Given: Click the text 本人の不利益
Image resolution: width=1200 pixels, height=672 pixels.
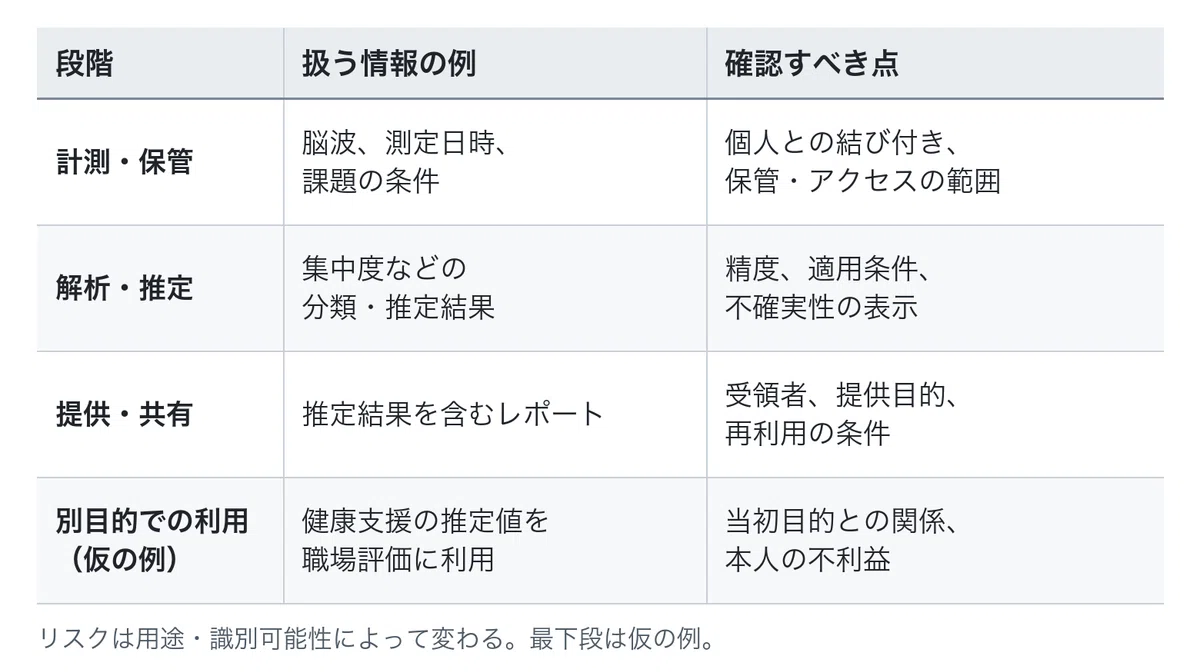Looking at the screenshot, I should click(x=807, y=559).
